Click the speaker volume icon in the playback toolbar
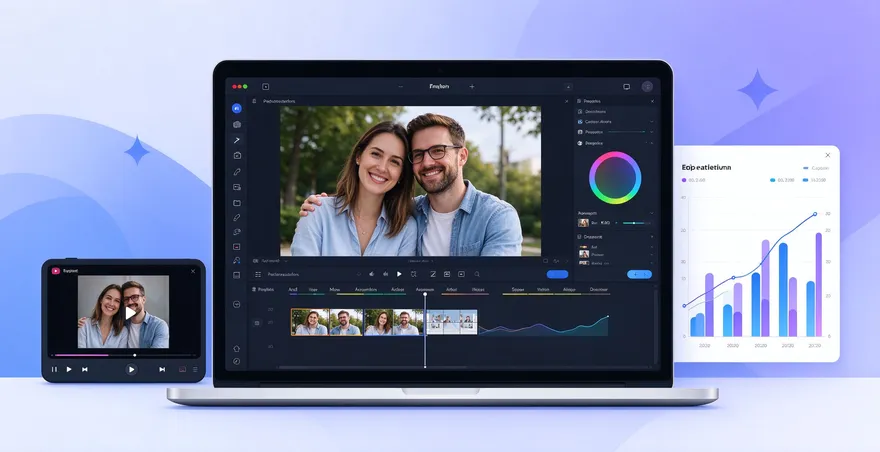The image size is (880, 452). pos(371,274)
